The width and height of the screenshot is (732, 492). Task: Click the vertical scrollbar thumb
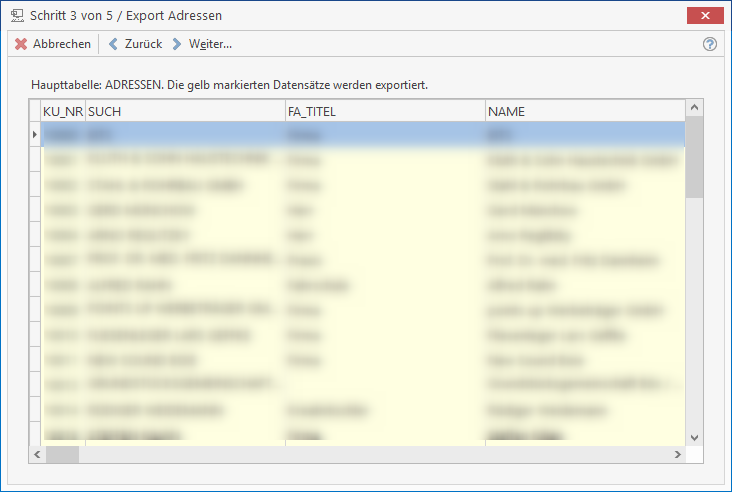click(695, 160)
